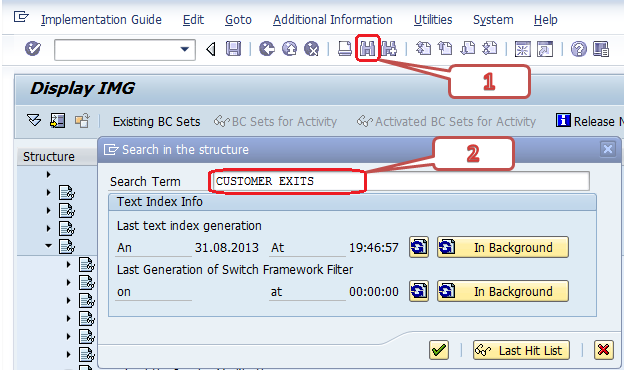Image resolution: width=624 pixels, height=370 pixels.
Task: Open the command field dropdown arrow
Action: click(184, 49)
